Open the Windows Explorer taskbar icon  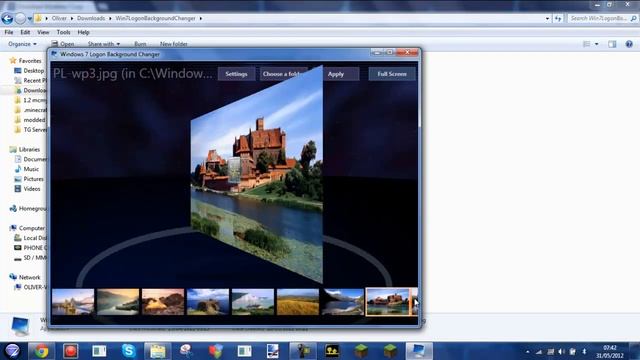click(x=158, y=351)
